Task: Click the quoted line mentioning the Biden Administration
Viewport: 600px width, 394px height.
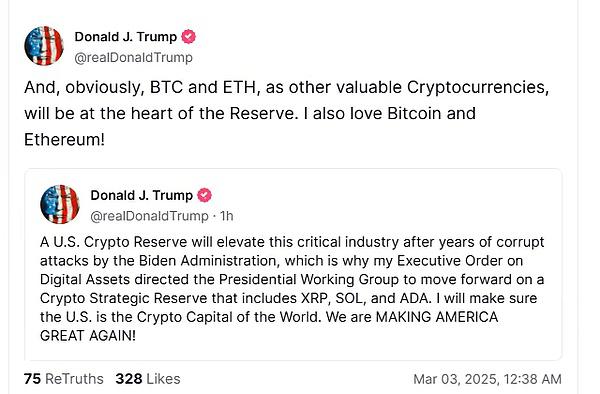Action: pyautogui.click(x=281, y=260)
